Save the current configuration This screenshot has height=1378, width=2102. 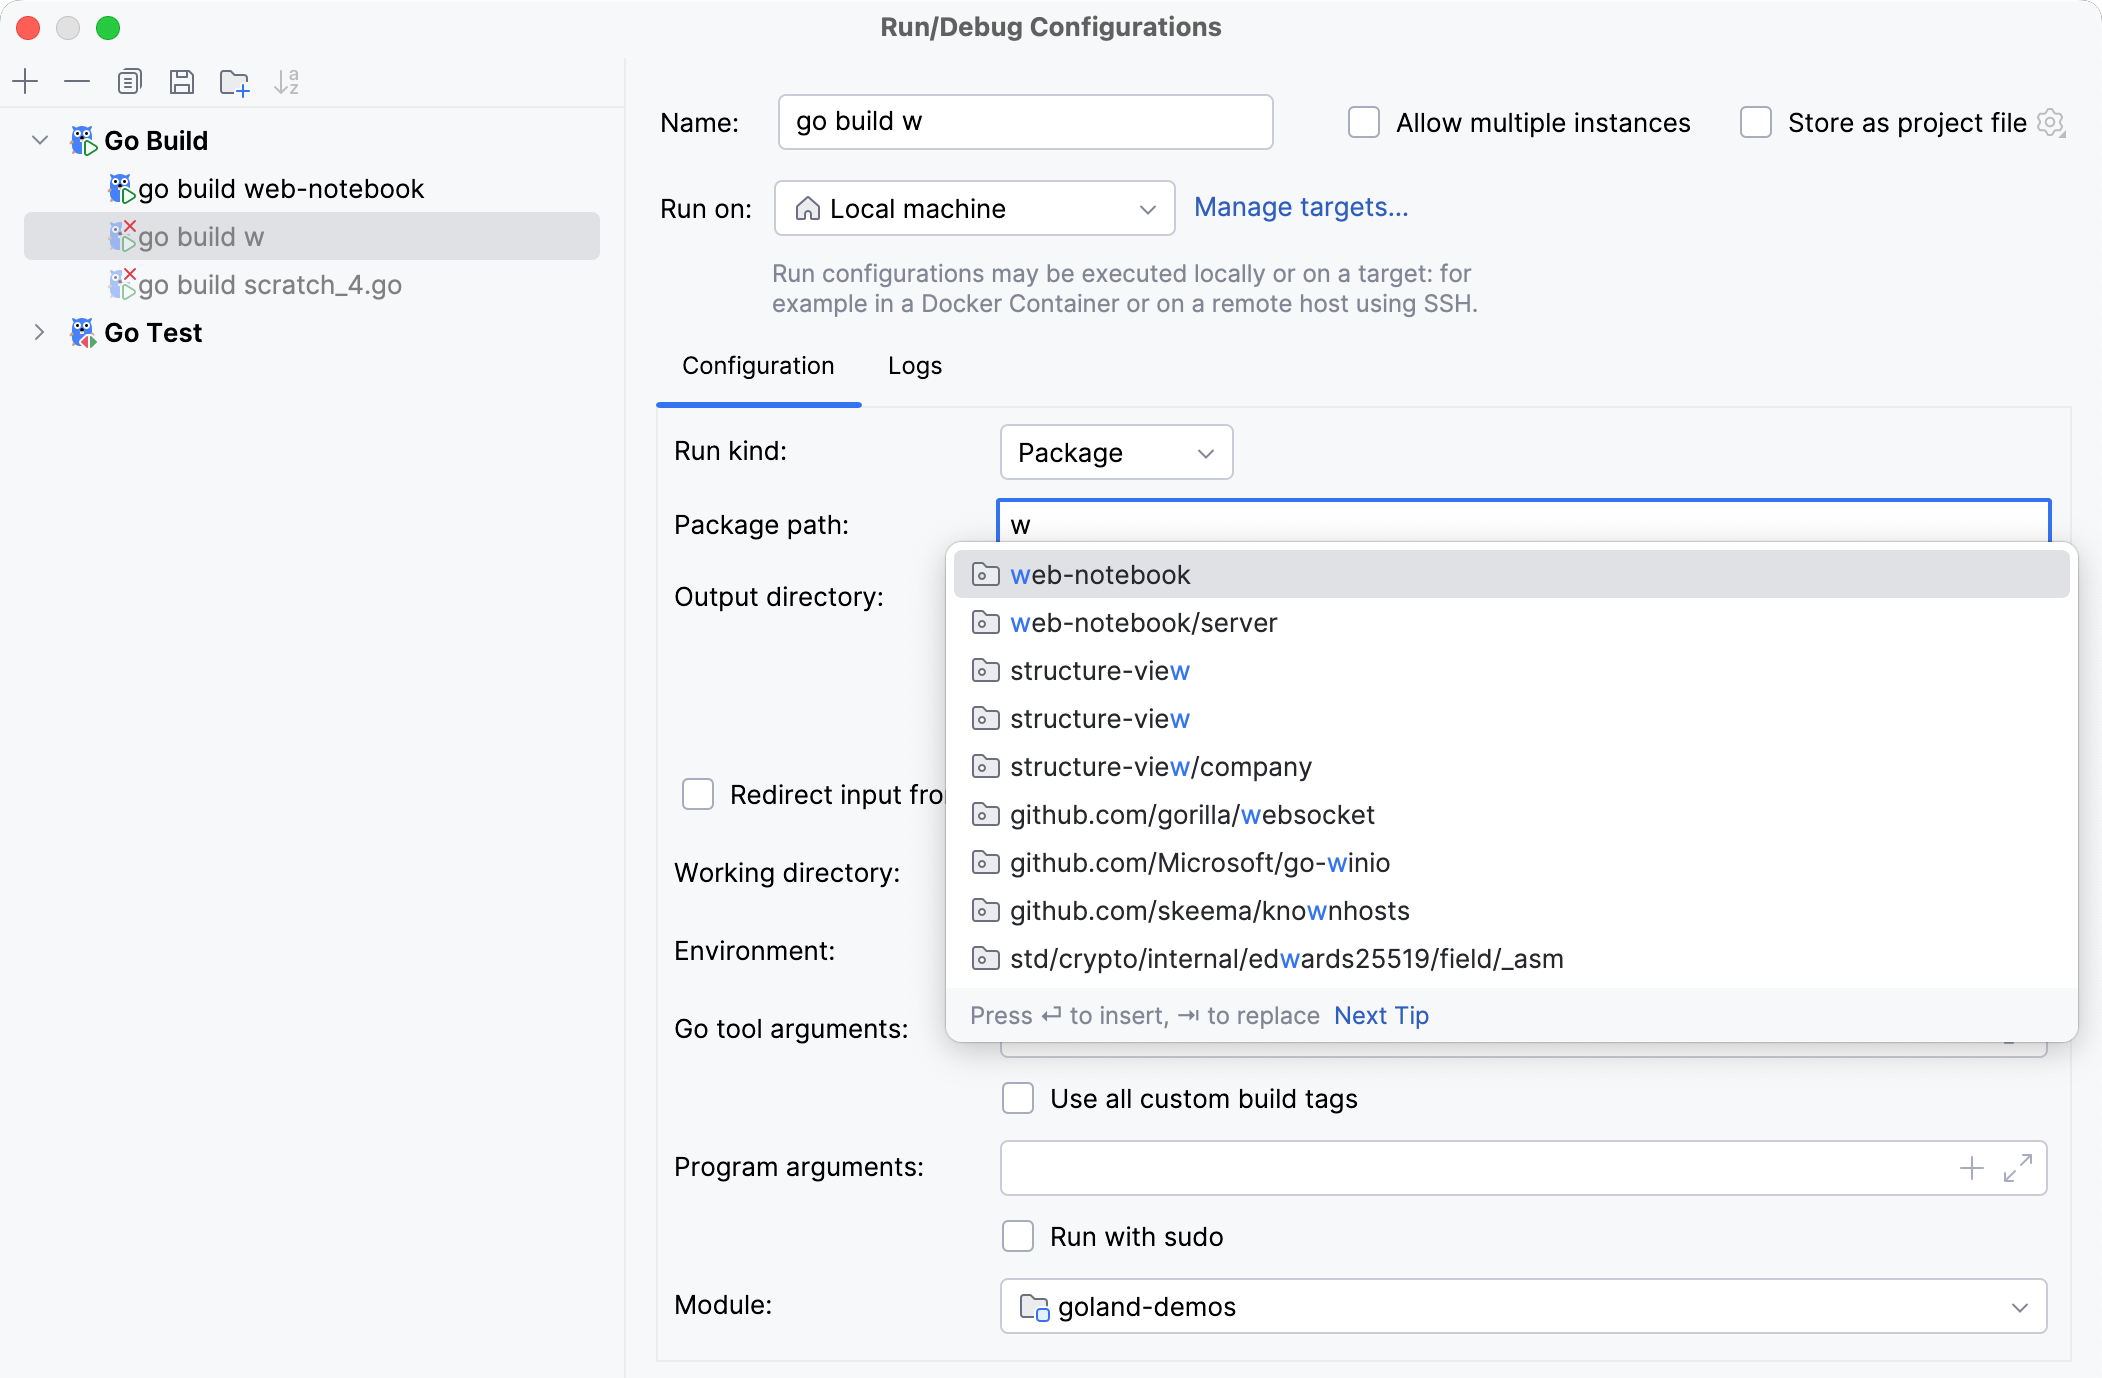(x=183, y=82)
